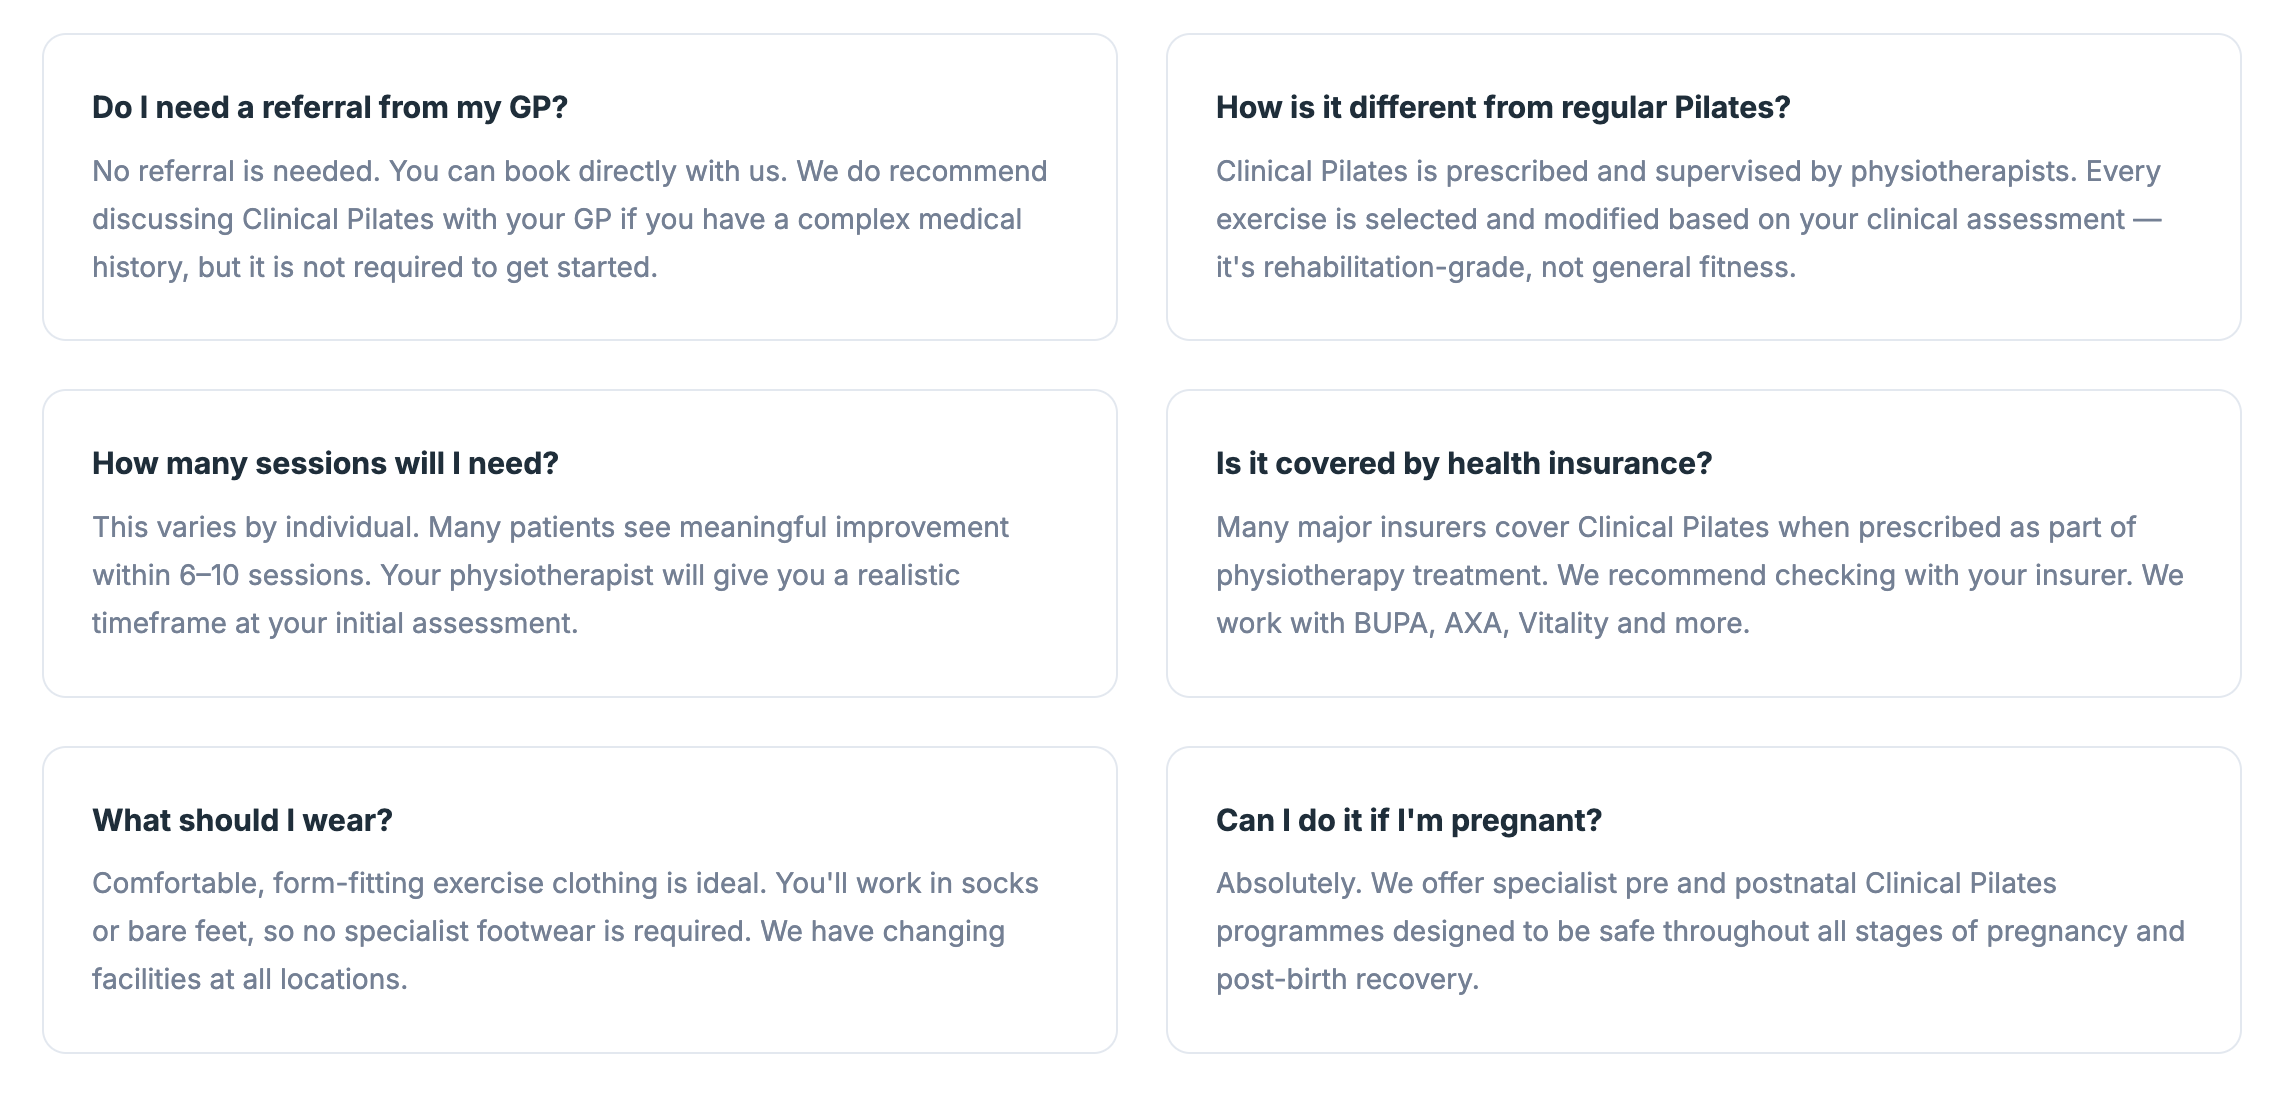
Task: Click the 'How many sessions will I need?' heading
Action: [325, 463]
